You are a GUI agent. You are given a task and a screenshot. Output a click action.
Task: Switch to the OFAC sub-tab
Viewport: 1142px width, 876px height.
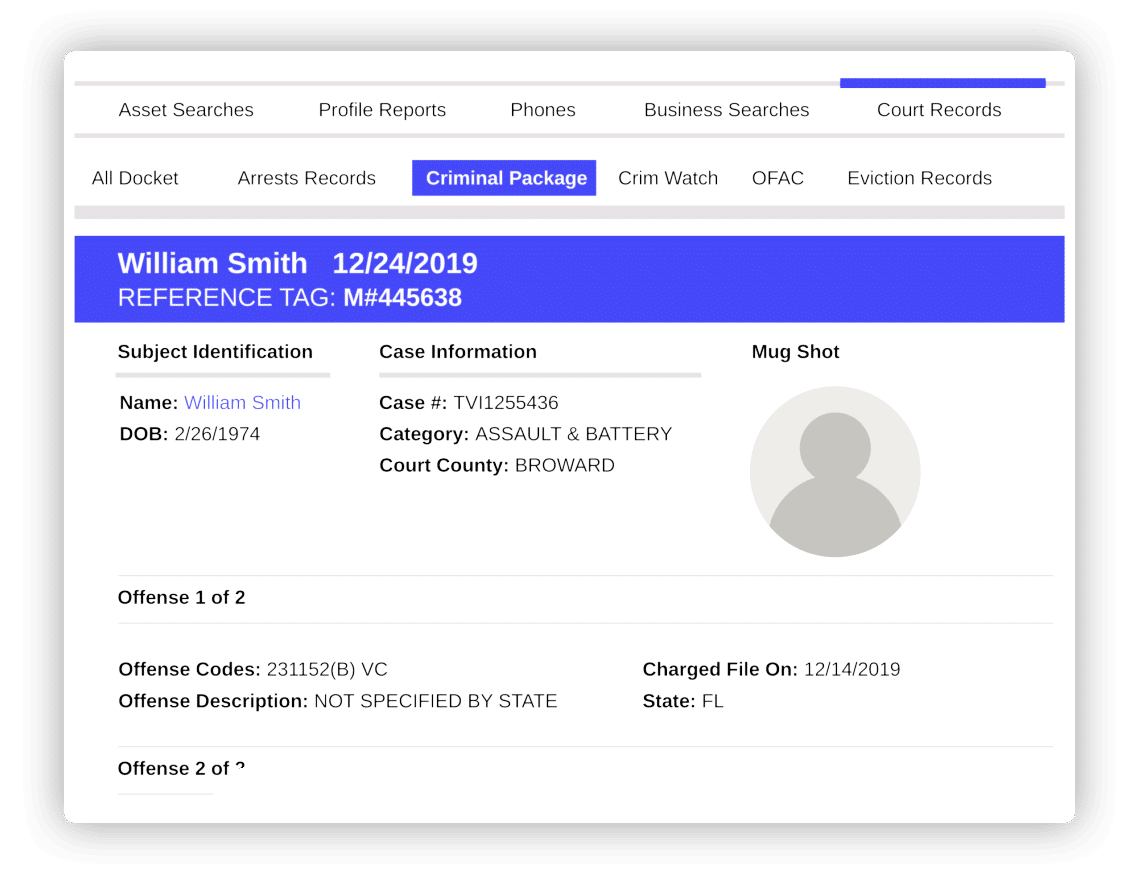778,178
